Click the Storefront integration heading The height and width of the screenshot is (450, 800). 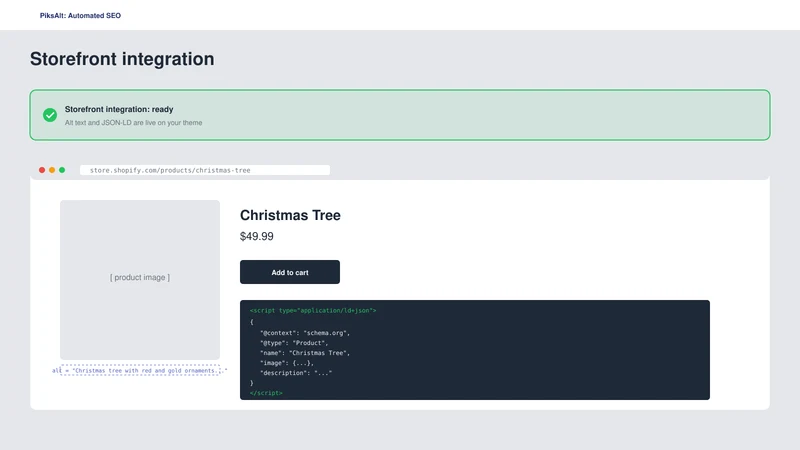pos(122,59)
